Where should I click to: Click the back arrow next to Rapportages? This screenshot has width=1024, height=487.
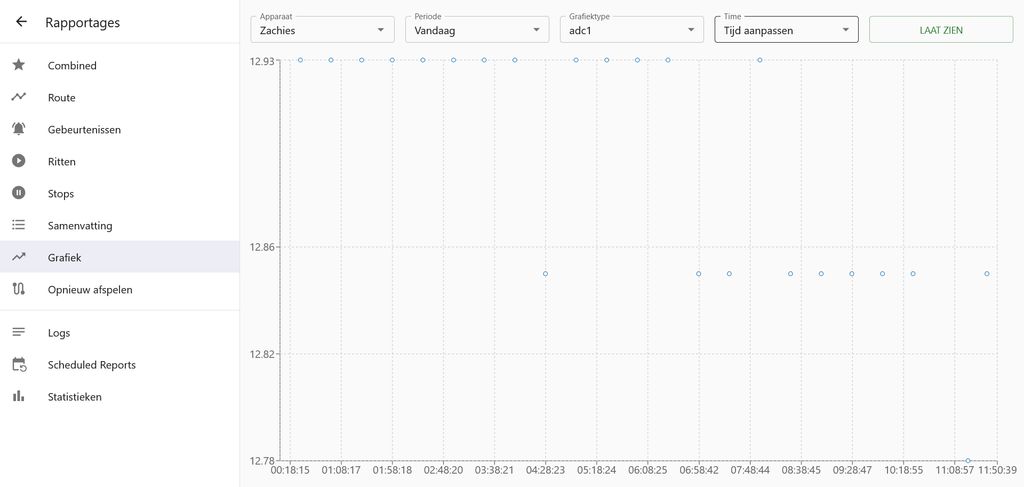click(x=21, y=22)
